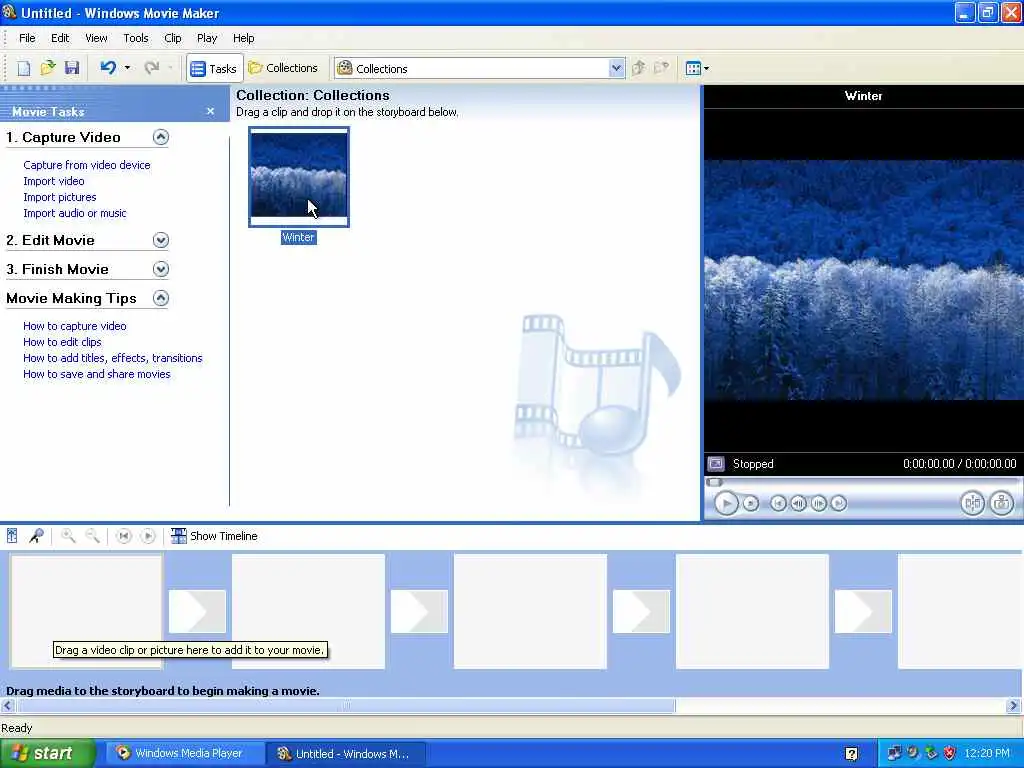Close the Movie Tasks pane
Image resolution: width=1024 pixels, height=768 pixels.
point(210,111)
